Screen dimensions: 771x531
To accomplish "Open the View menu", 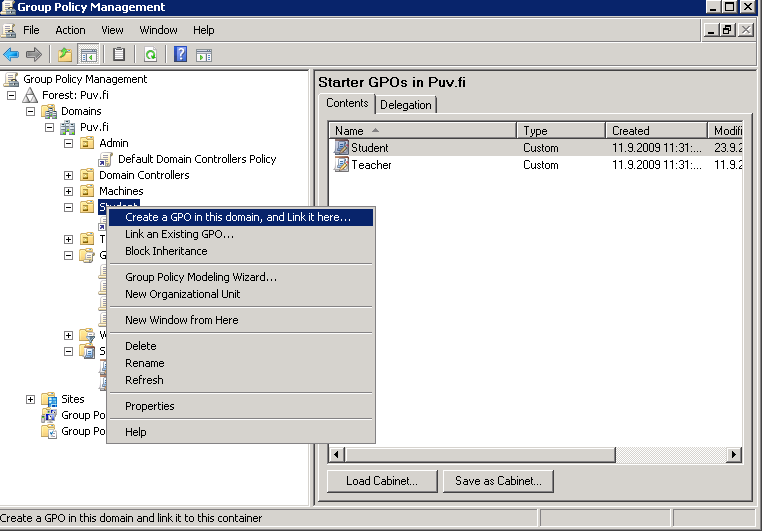I will (x=112, y=30).
